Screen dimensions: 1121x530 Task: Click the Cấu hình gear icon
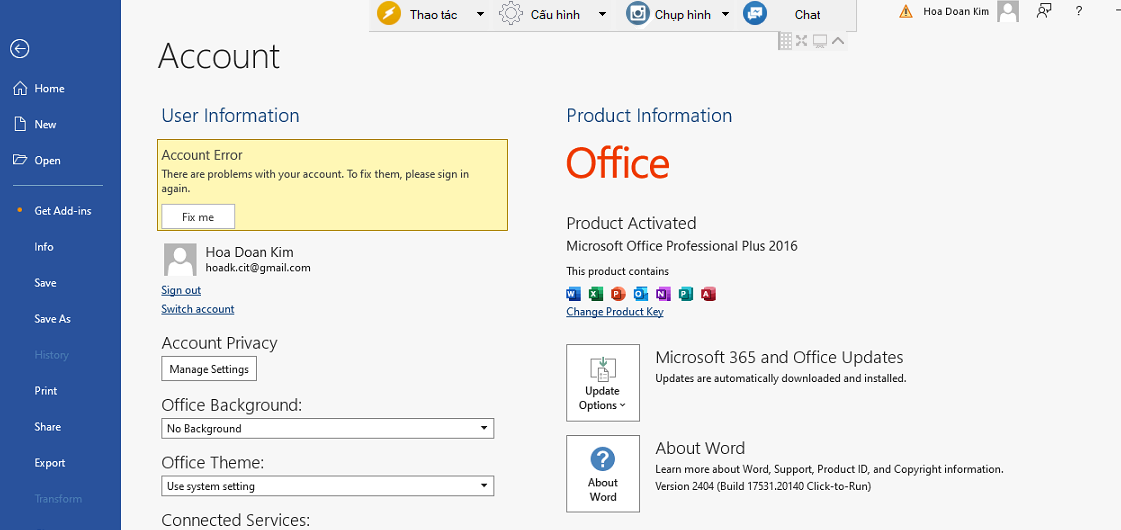[510, 14]
